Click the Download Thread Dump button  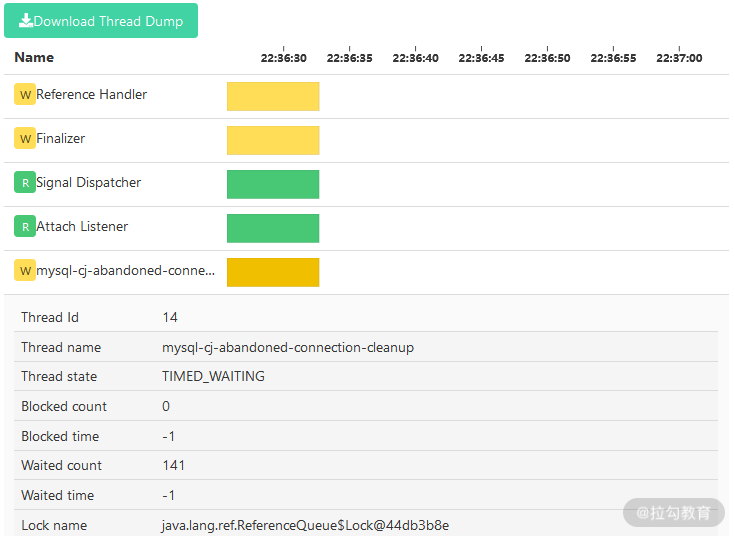coord(101,21)
